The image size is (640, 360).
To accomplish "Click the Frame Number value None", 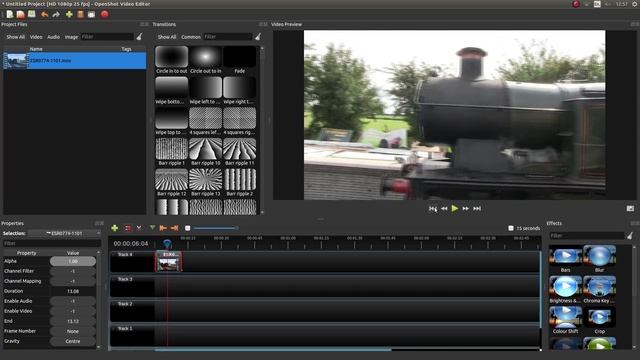I will [x=73, y=331].
